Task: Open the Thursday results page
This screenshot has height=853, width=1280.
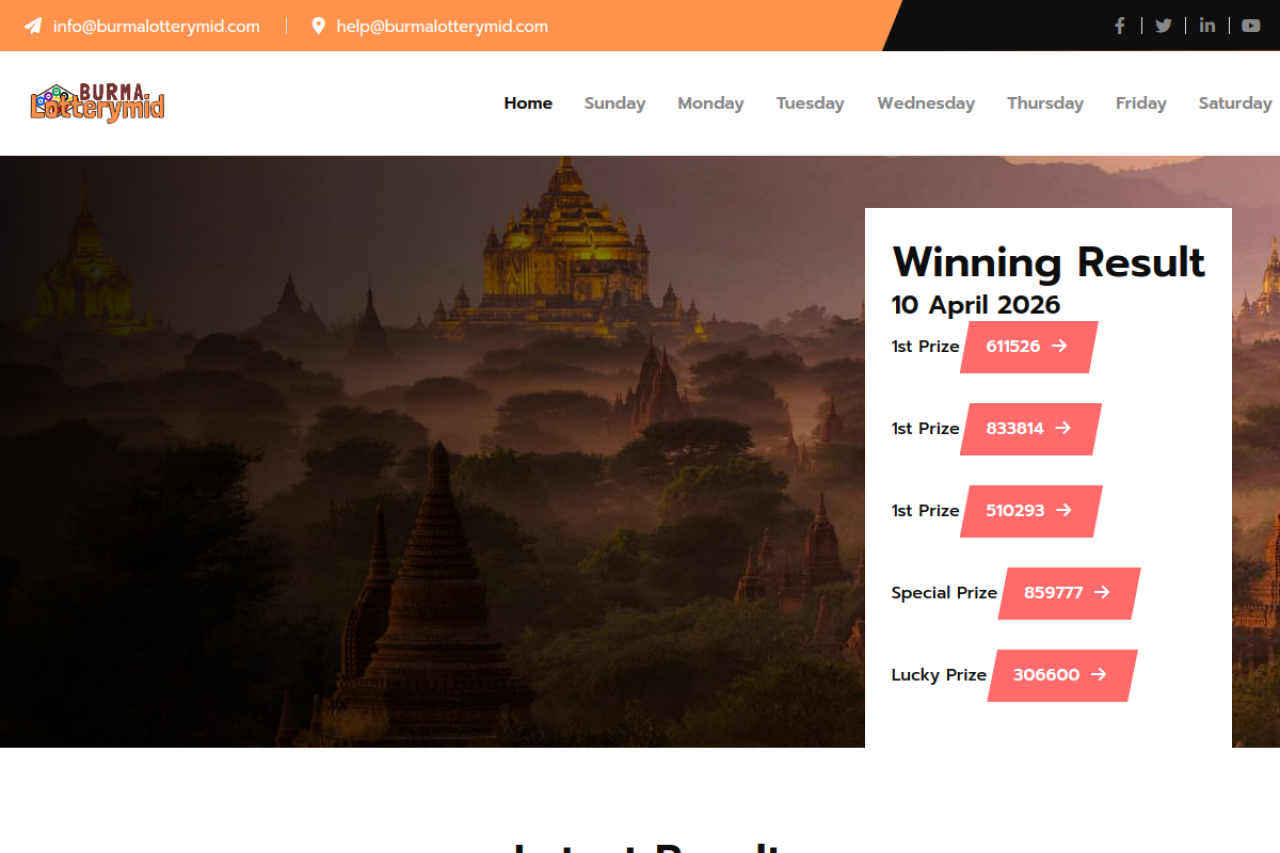Action: (1045, 103)
